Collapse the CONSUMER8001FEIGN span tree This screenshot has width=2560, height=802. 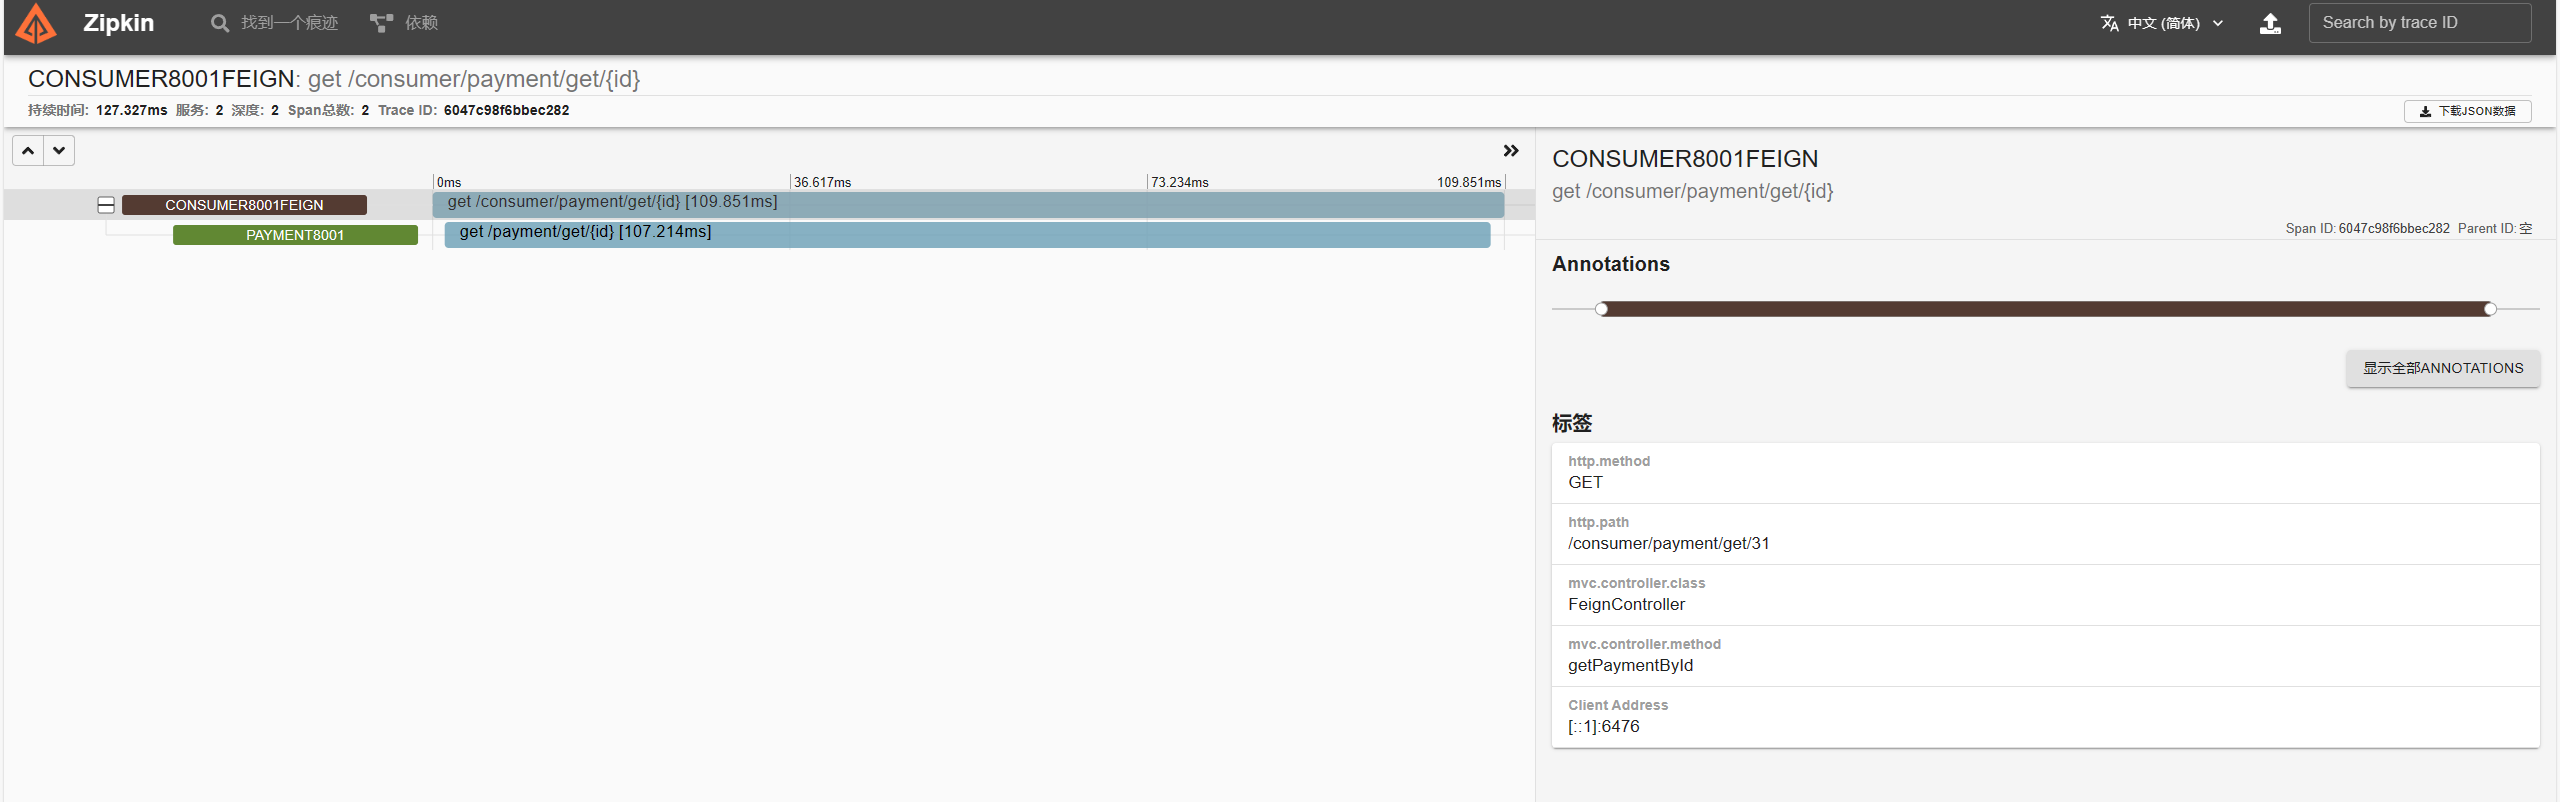pyautogui.click(x=106, y=205)
